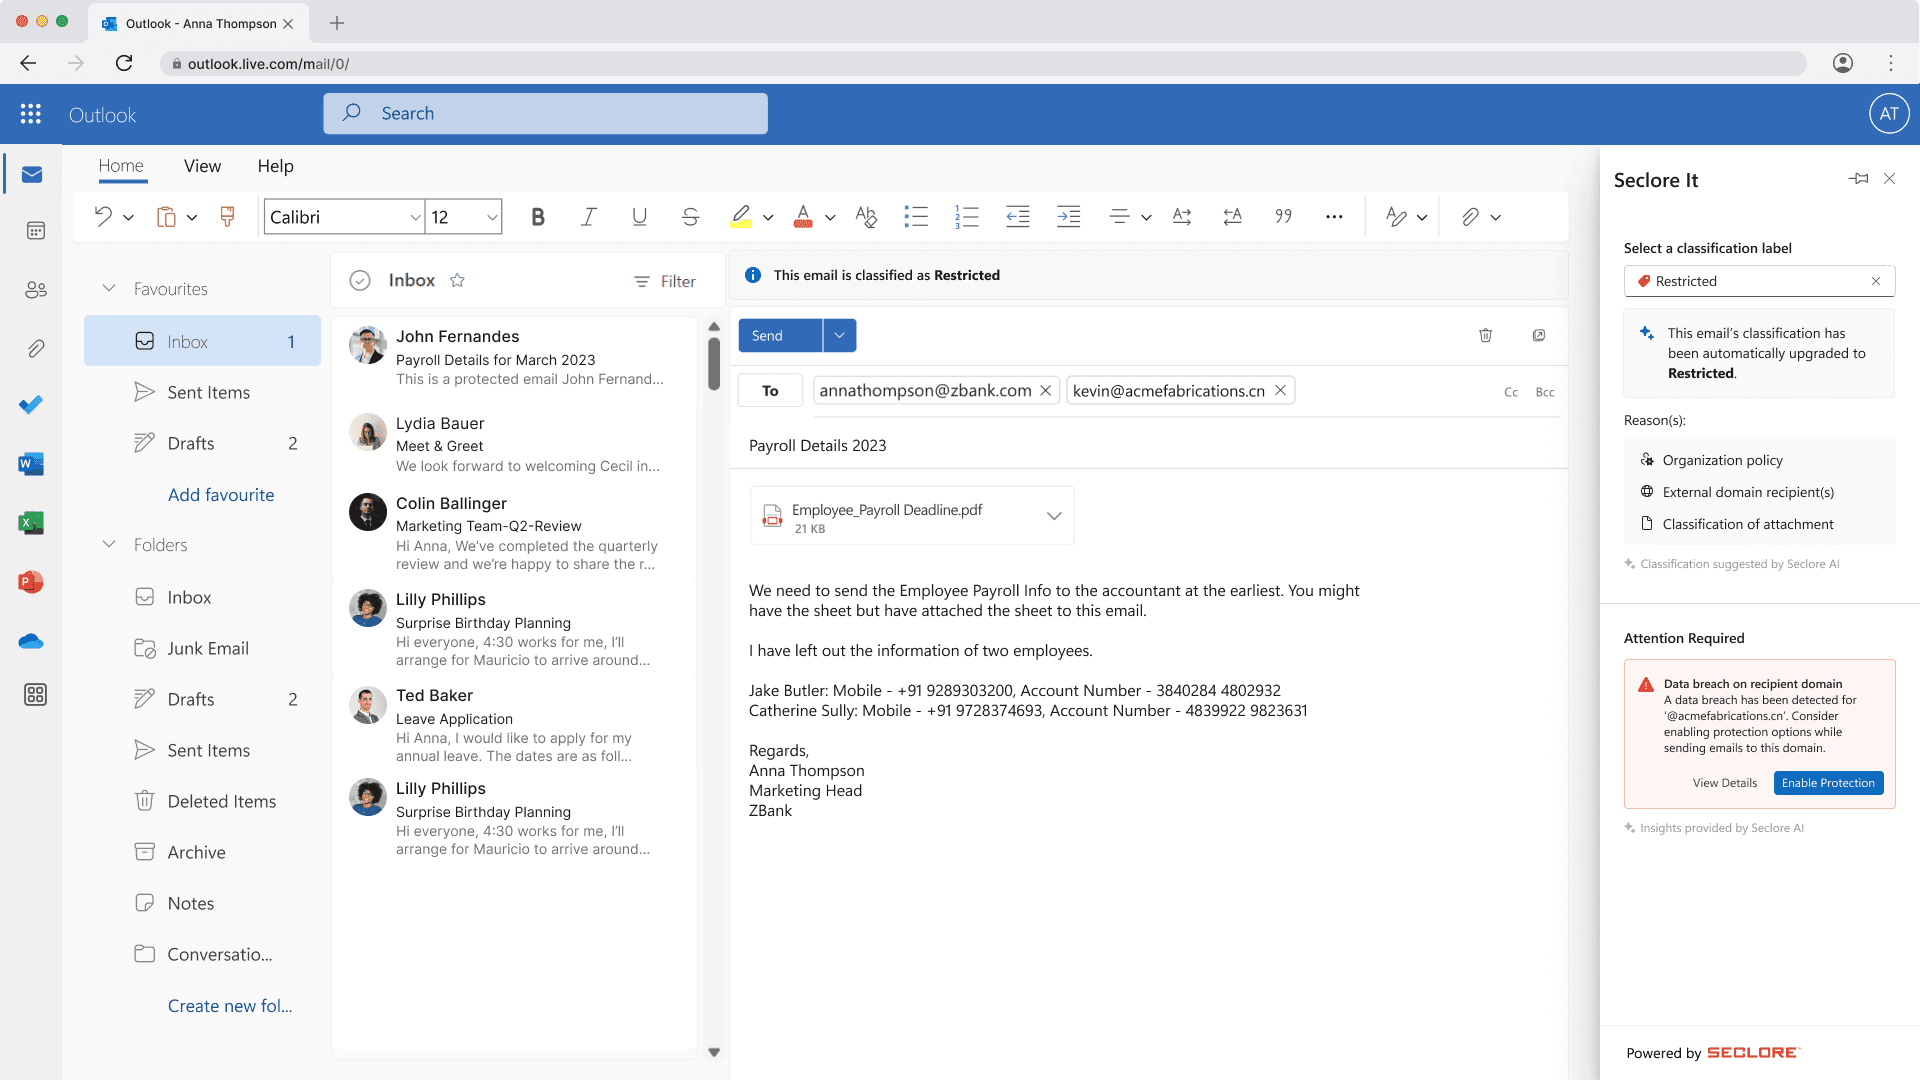
Task: Open the yellow highlight color picker
Action: click(768, 217)
